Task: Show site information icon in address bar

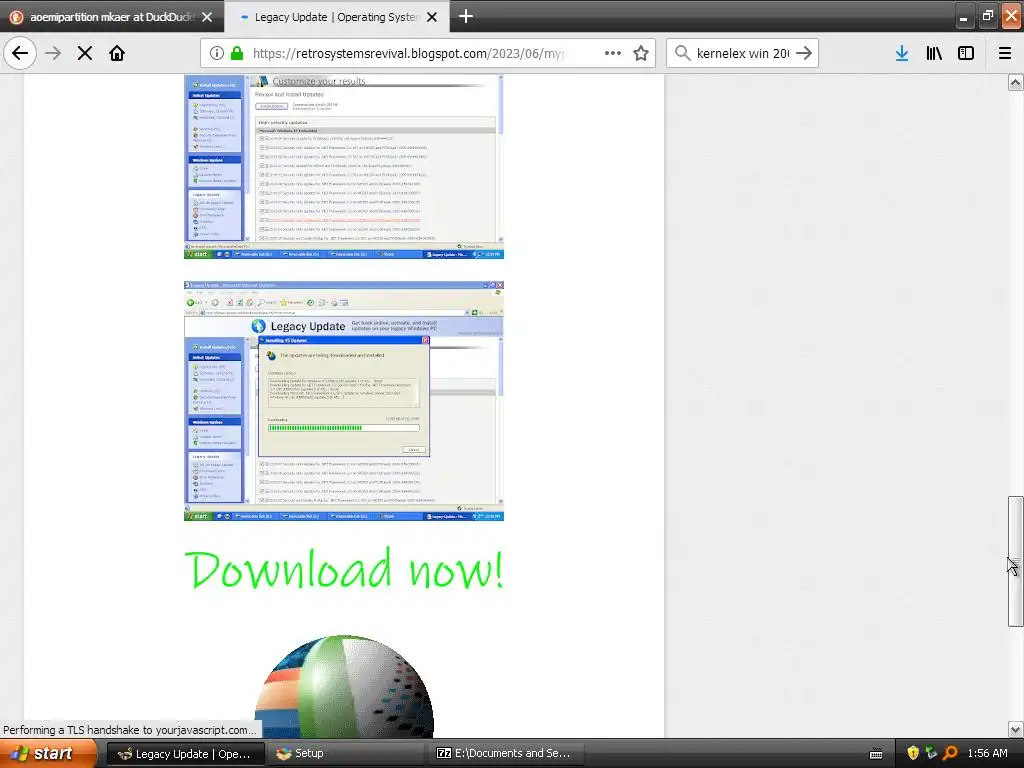Action: pyautogui.click(x=216, y=54)
